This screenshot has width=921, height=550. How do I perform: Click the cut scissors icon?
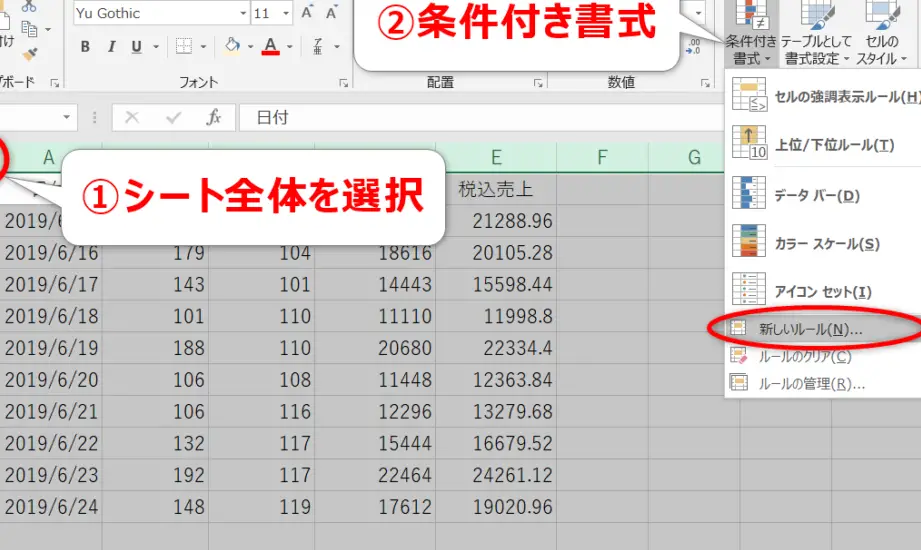(28, 6)
